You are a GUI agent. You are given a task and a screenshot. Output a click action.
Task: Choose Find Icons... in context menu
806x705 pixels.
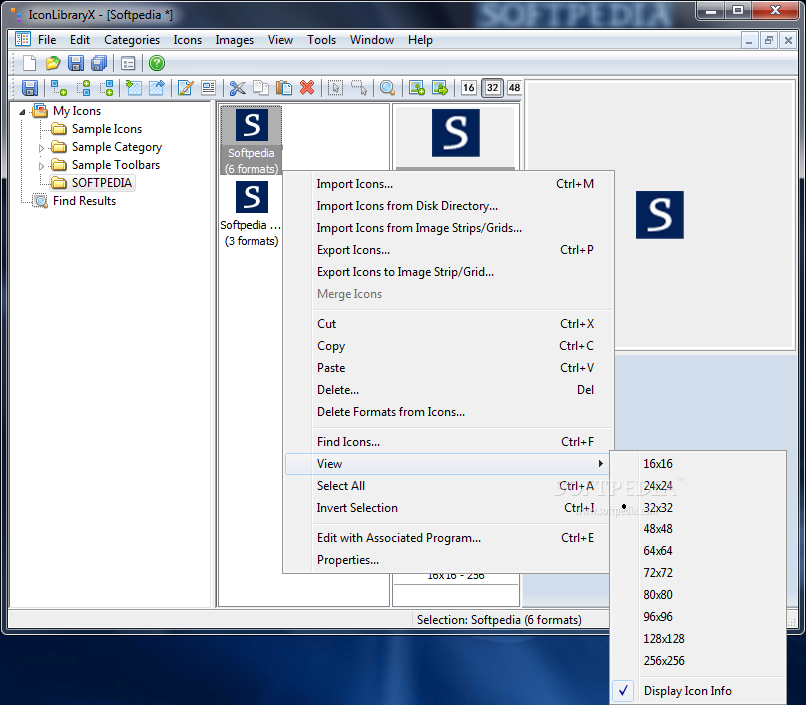449,442
